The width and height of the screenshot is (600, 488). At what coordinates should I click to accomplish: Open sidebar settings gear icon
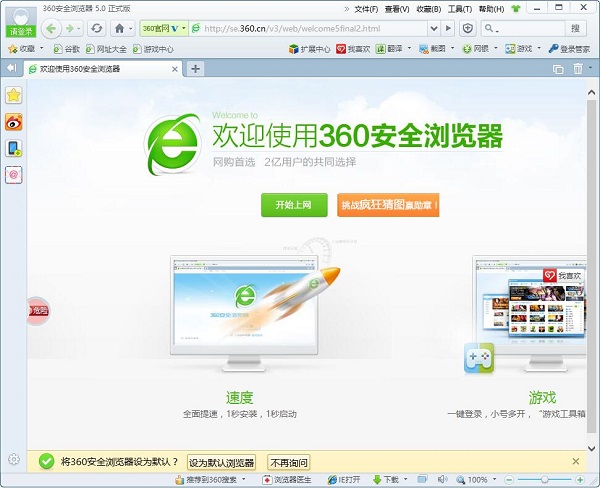coord(14,460)
